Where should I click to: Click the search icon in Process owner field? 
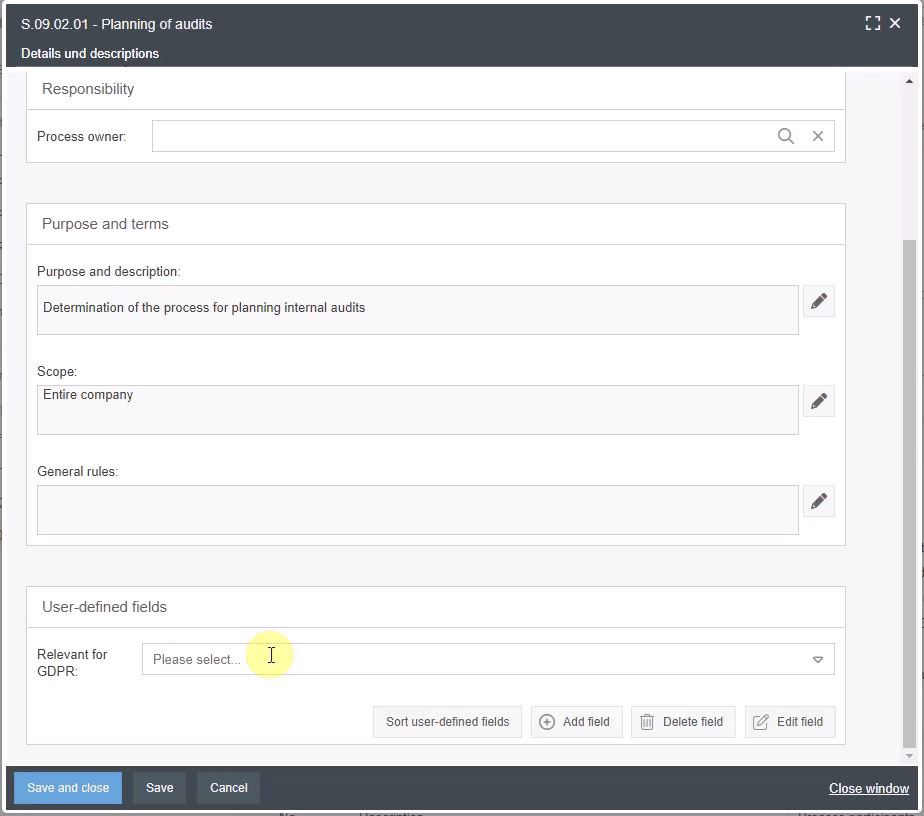click(785, 136)
